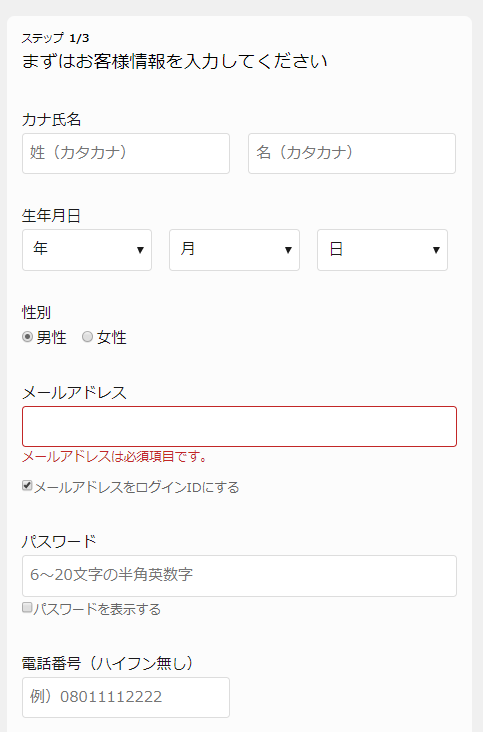The height and width of the screenshot is (732, 483).
Task: Click the メールアドレスは必須項目です error message
Action: click(x=115, y=456)
